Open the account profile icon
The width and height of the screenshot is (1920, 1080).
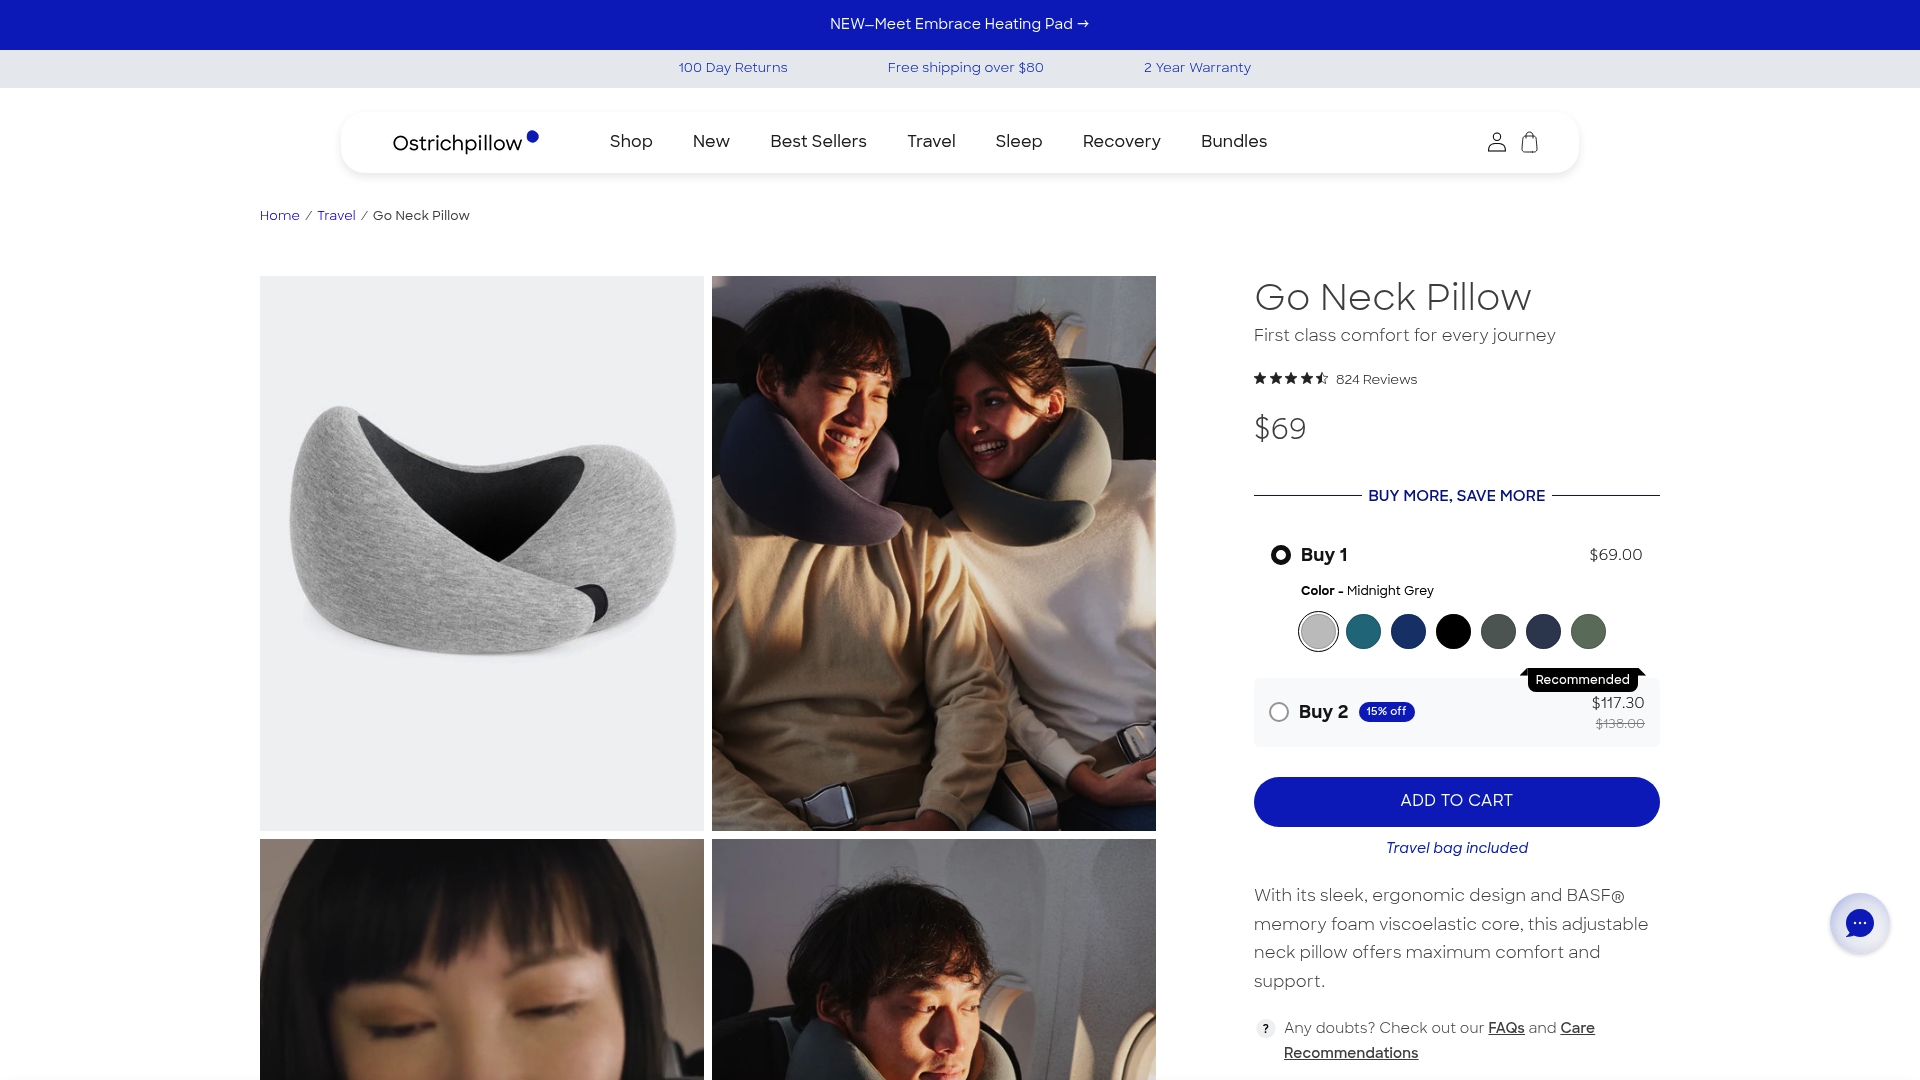[1497, 141]
